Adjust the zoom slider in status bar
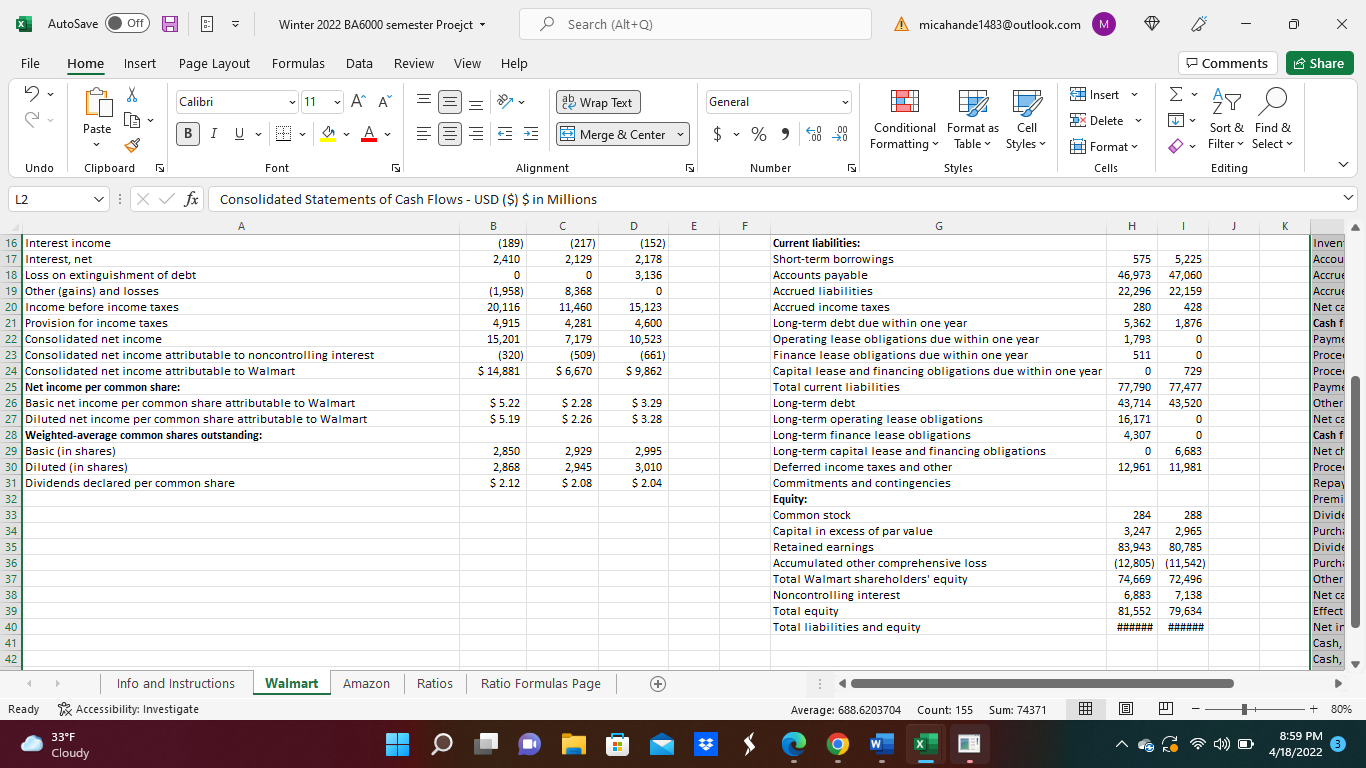Image resolution: width=1366 pixels, height=768 pixels. tap(1244, 709)
